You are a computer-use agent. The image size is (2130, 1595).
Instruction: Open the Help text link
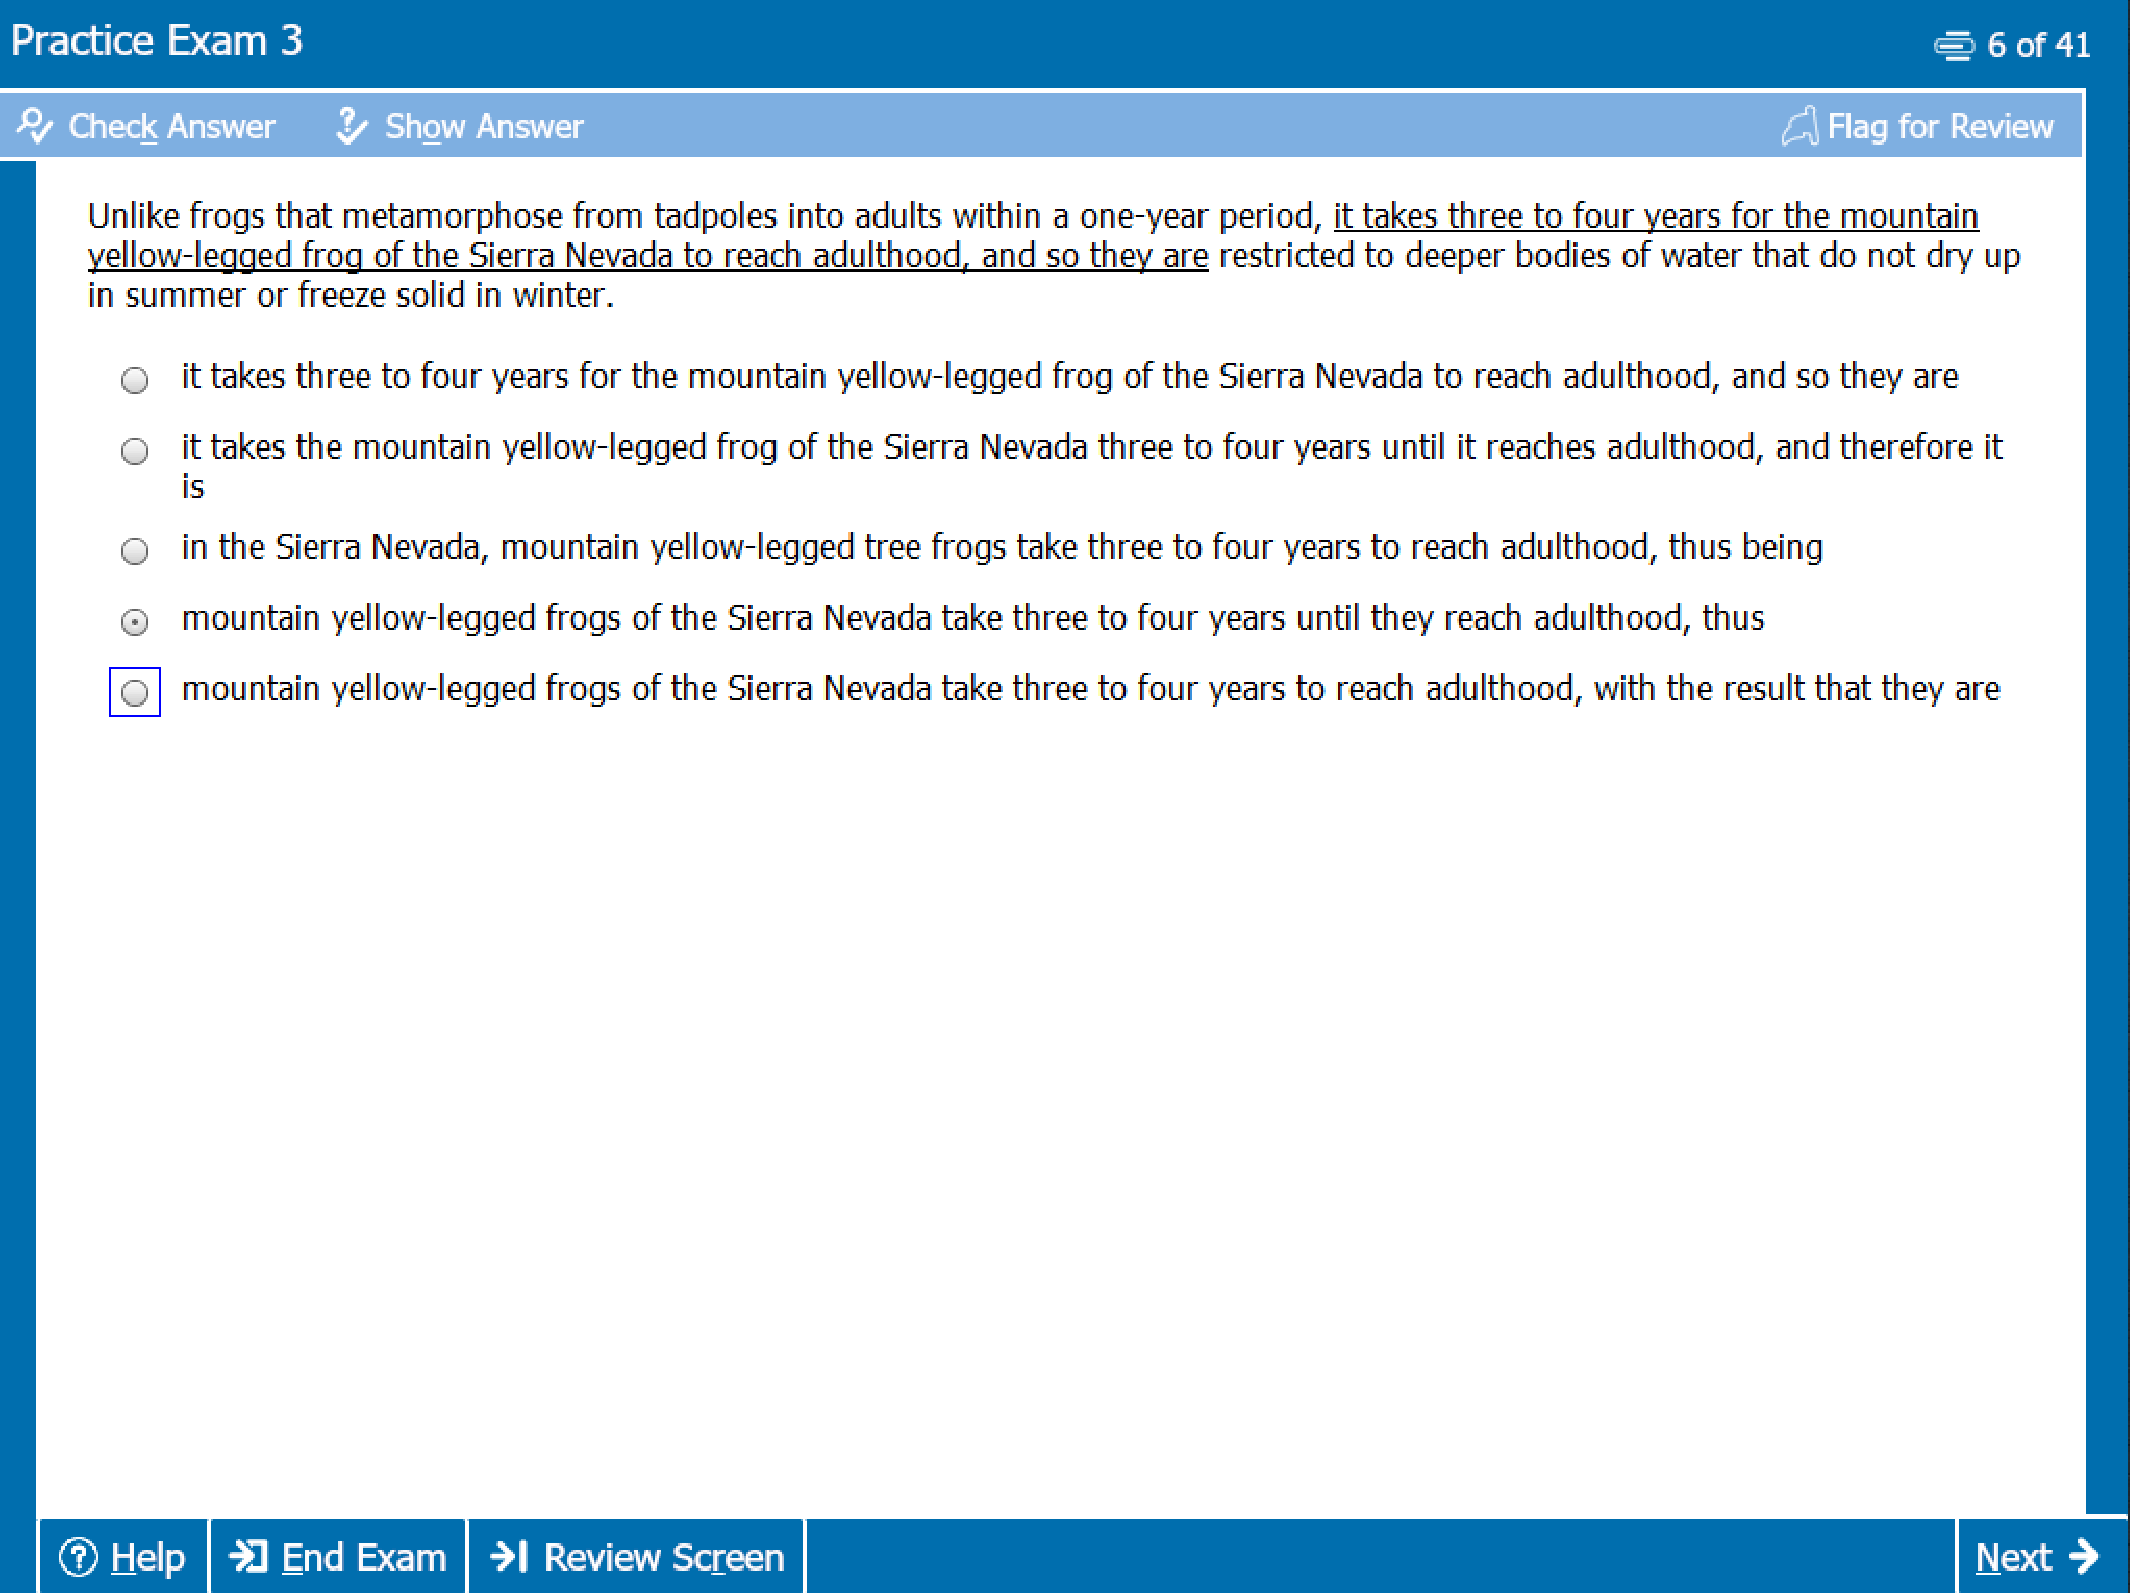coord(147,1557)
